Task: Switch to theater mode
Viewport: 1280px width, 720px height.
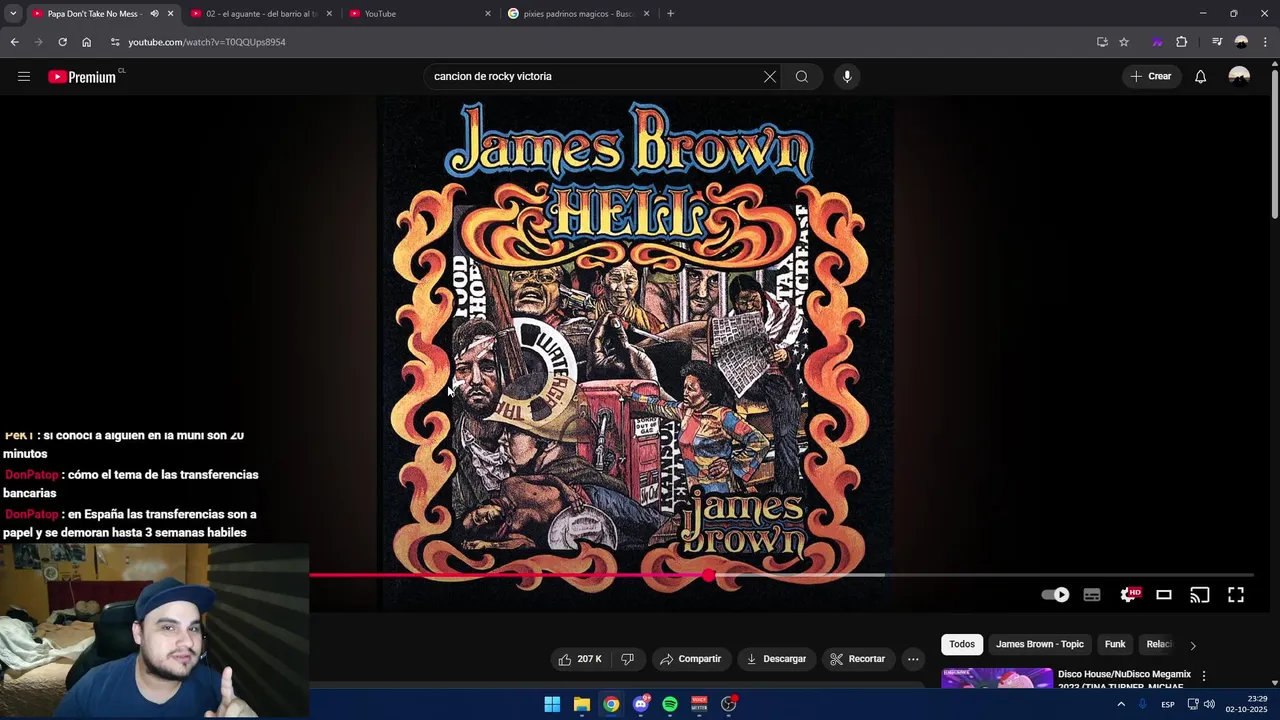Action: click(1164, 595)
